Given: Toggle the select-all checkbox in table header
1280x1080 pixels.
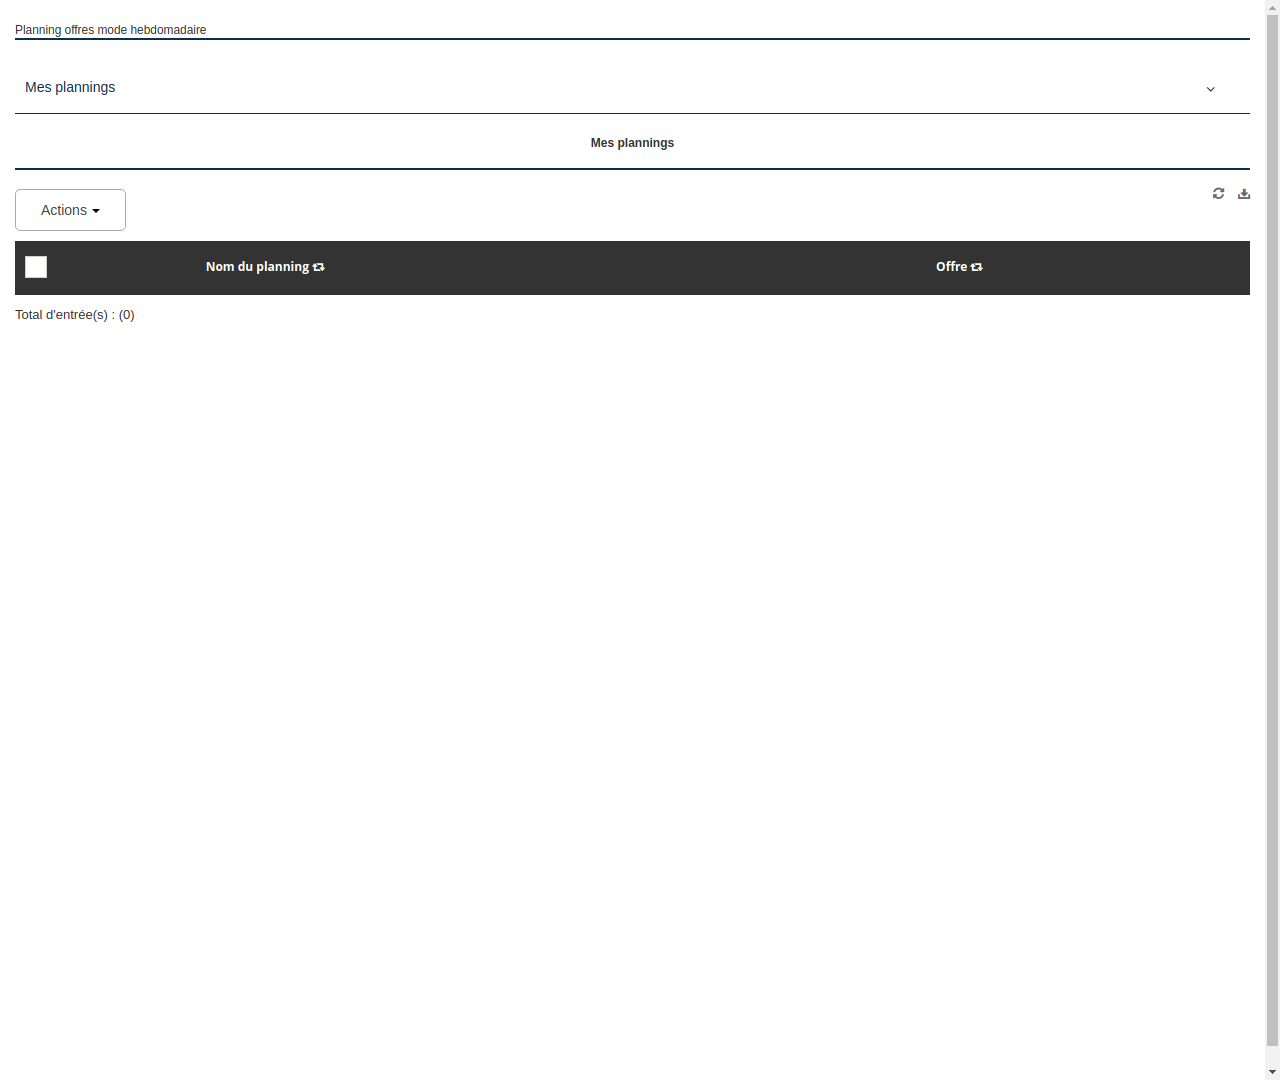Looking at the screenshot, I should (35, 267).
